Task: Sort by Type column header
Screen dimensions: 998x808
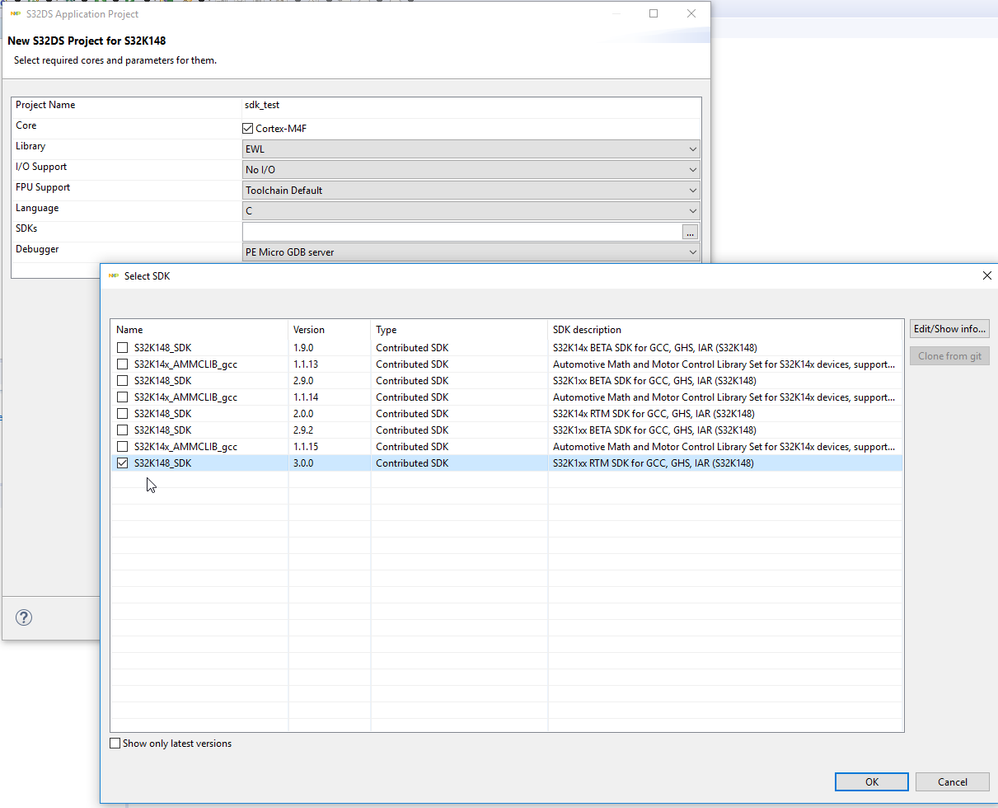Action: click(x=459, y=330)
